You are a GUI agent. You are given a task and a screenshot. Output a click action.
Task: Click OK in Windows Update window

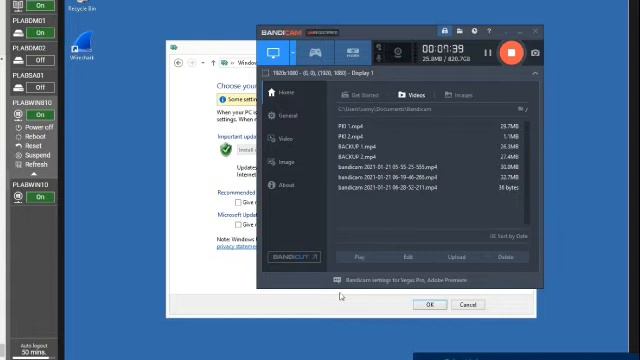430,304
